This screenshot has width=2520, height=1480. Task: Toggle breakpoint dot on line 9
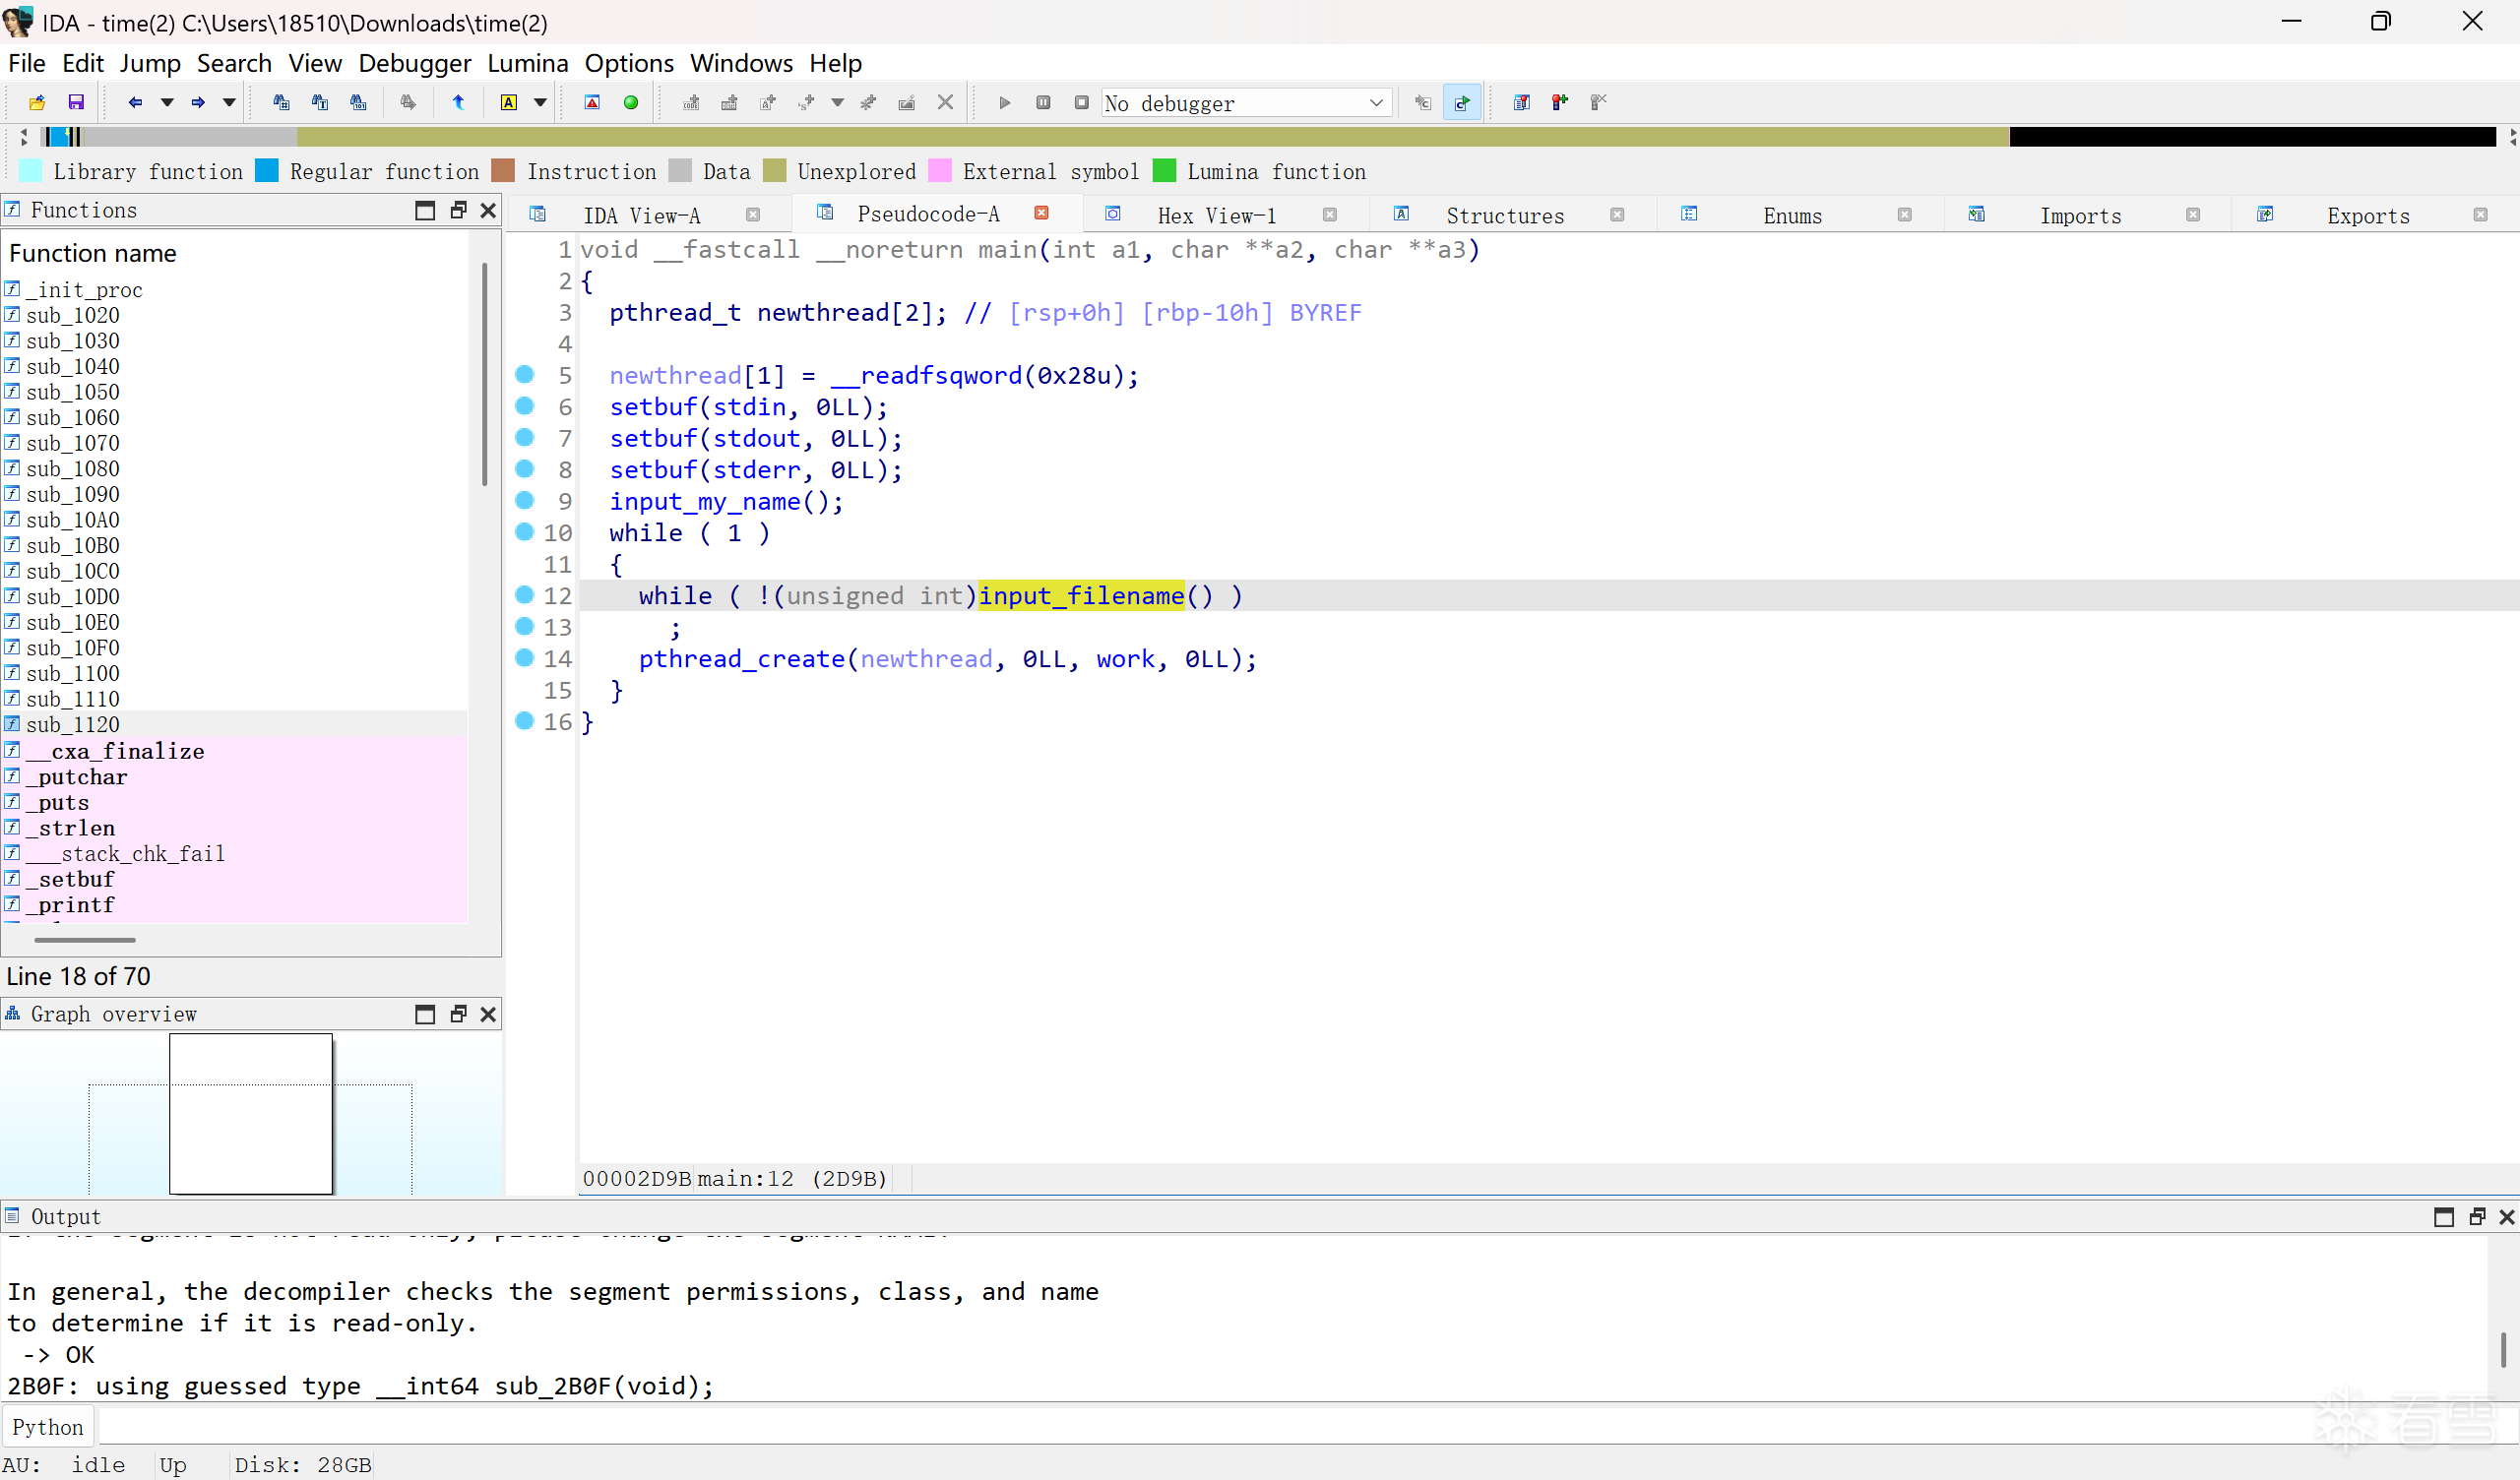coord(524,500)
